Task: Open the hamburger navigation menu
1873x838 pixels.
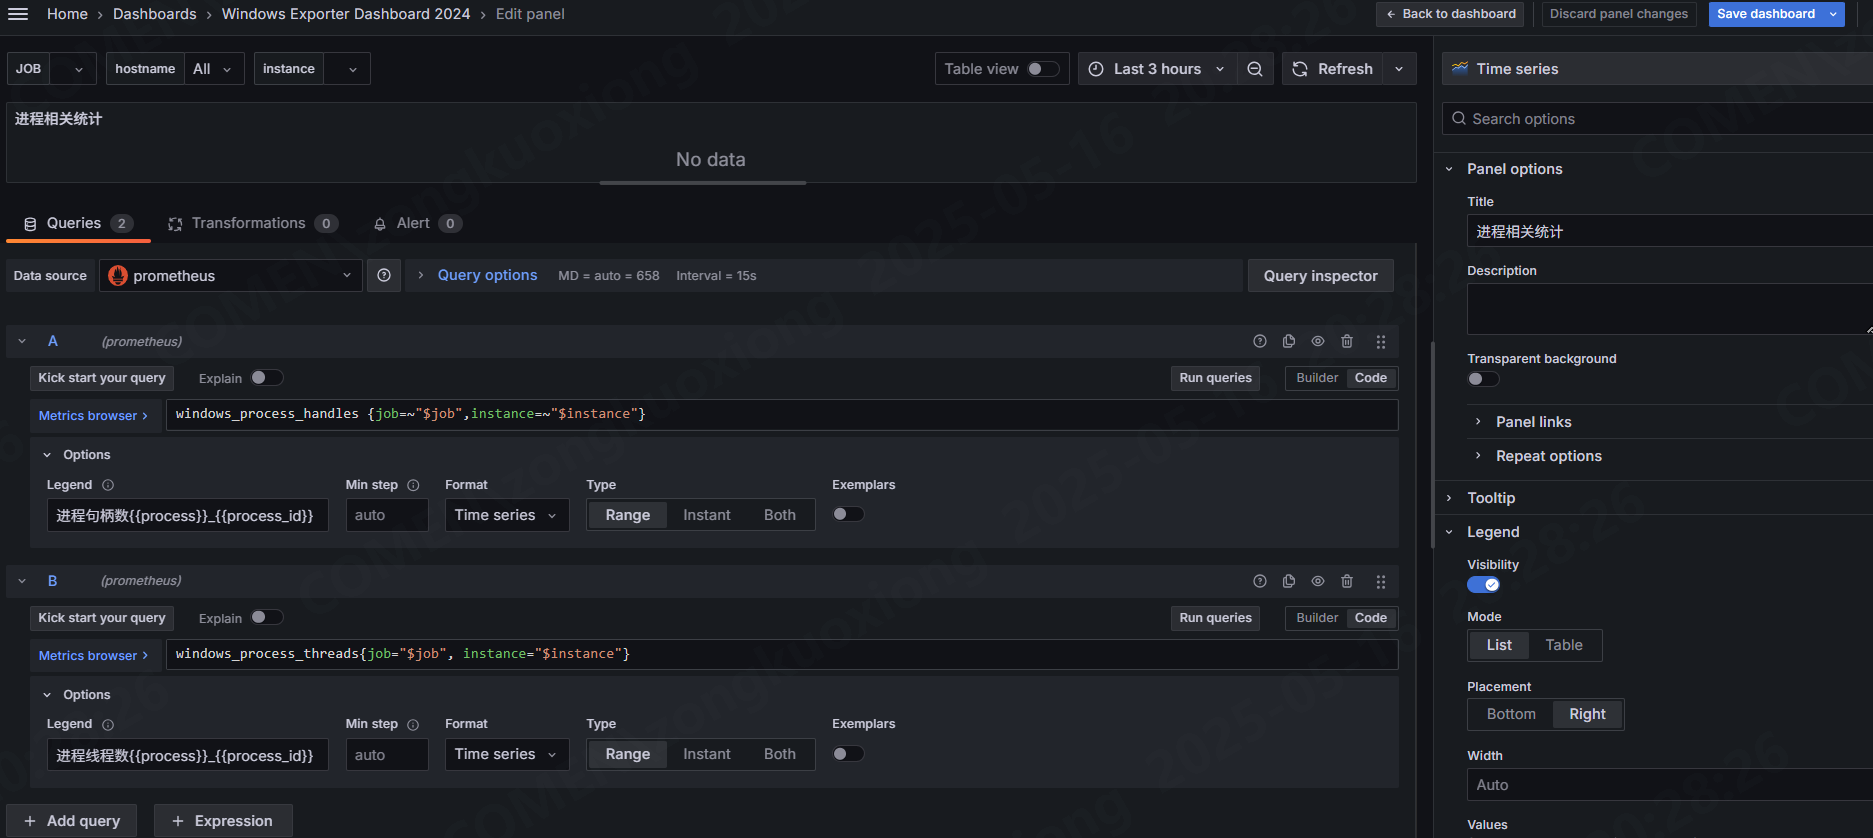Action: (18, 14)
